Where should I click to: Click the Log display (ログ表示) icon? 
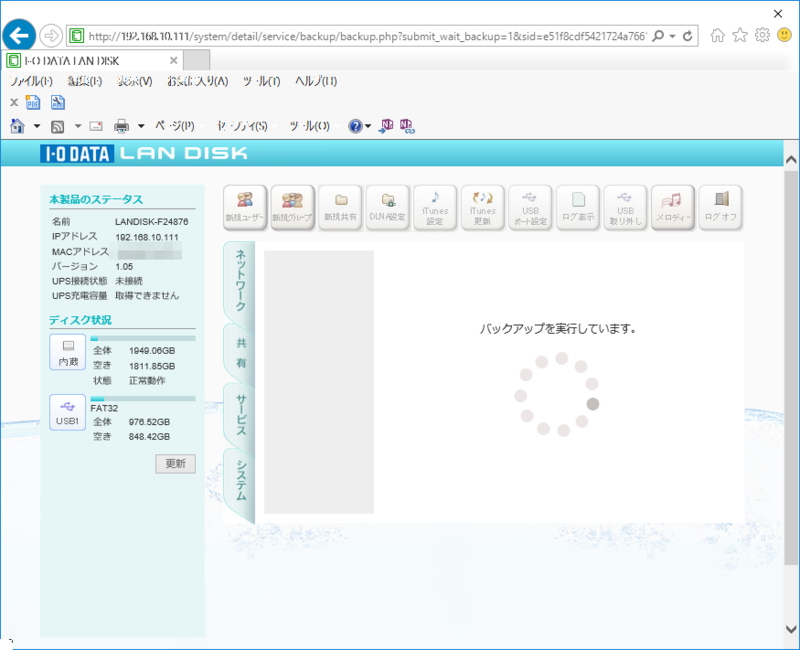click(x=578, y=207)
